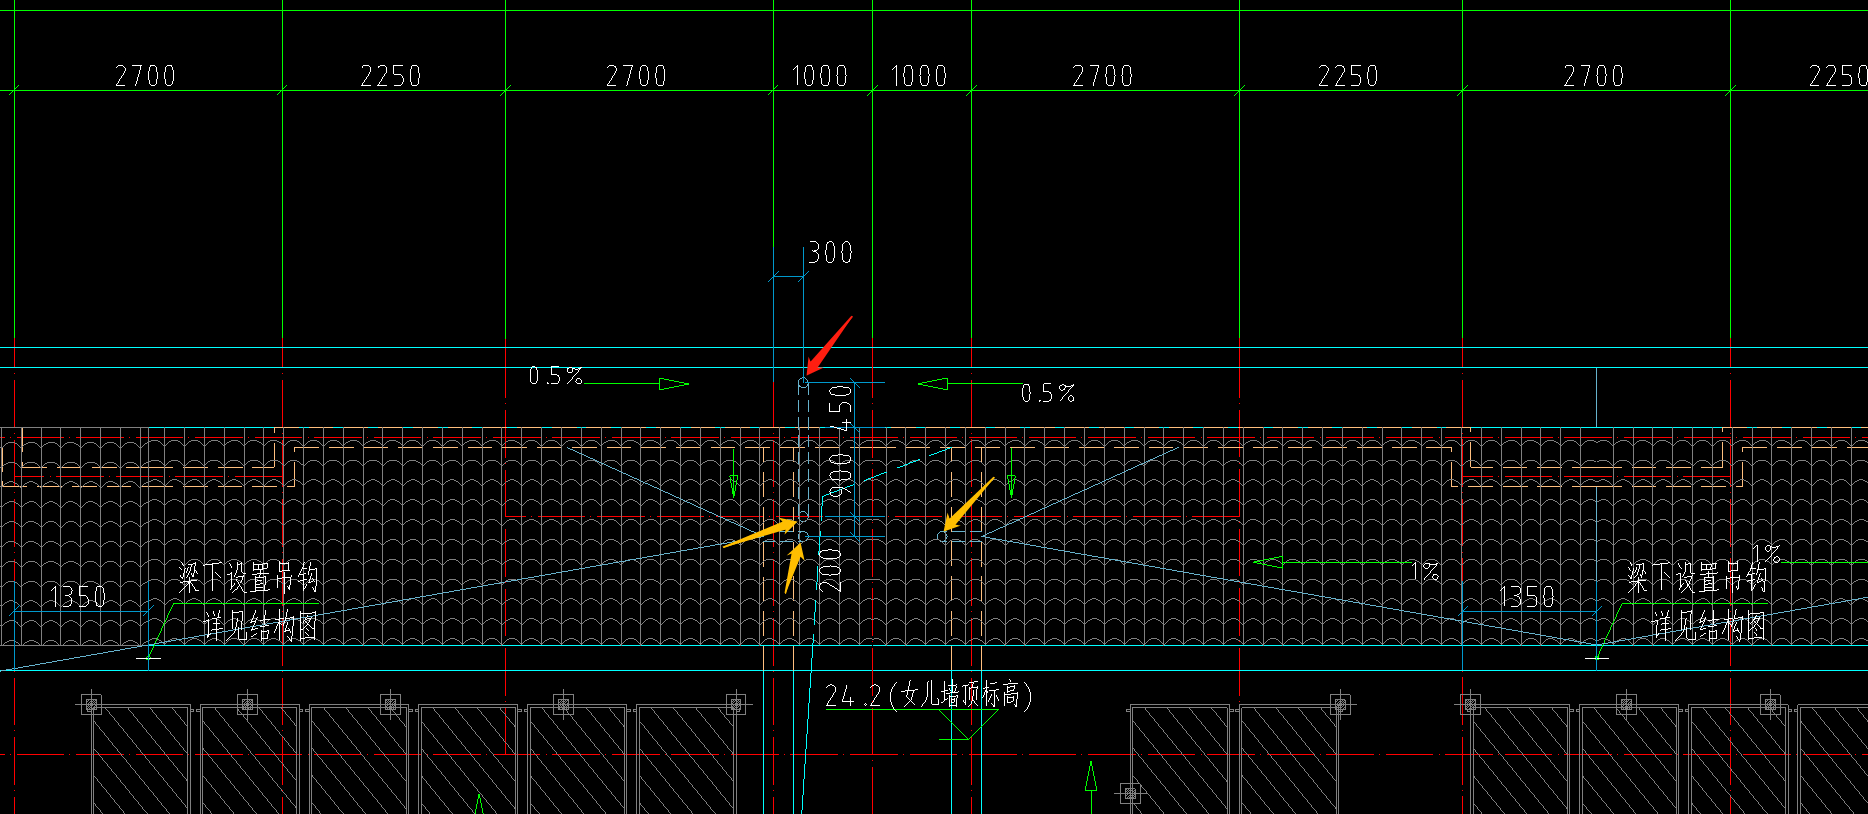Select the "300" horizontal dimension text
Viewport: 1868px width, 814px height.
click(x=830, y=252)
